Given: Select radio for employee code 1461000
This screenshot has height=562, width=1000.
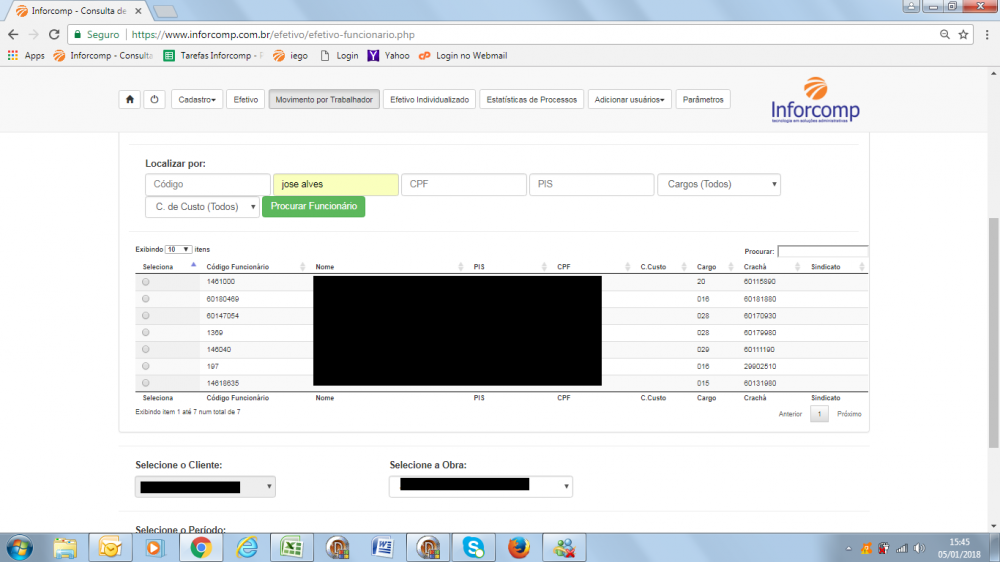Looking at the screenshot, I should click(145, 281).
